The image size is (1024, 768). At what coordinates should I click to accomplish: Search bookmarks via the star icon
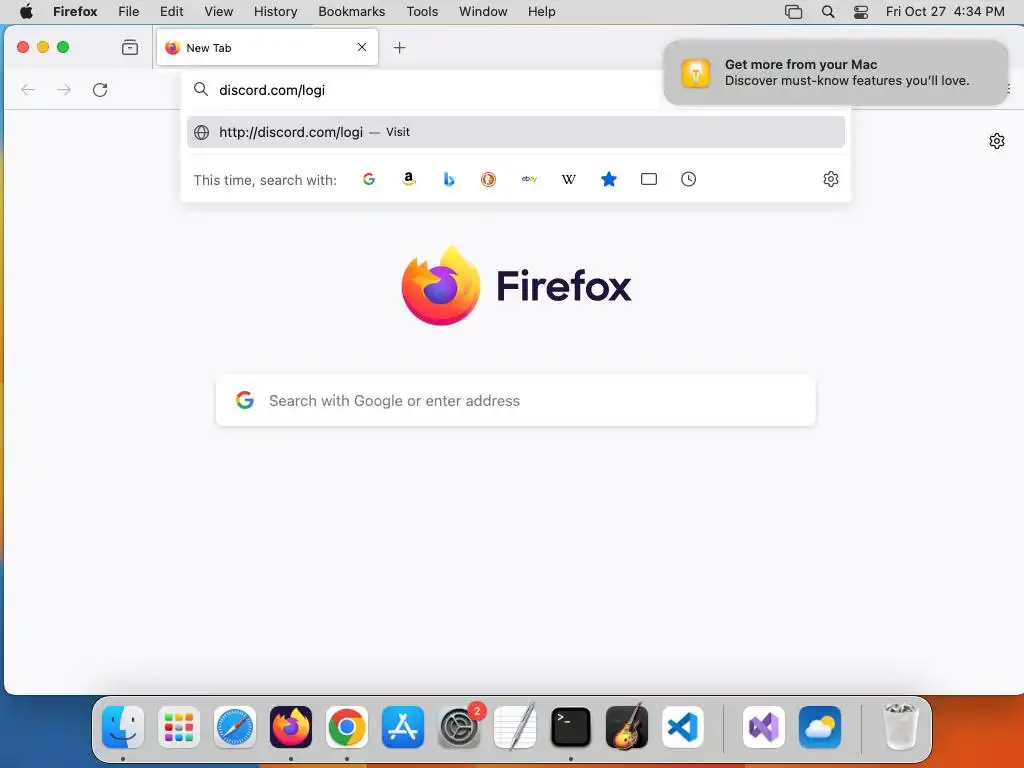(609, 179)
